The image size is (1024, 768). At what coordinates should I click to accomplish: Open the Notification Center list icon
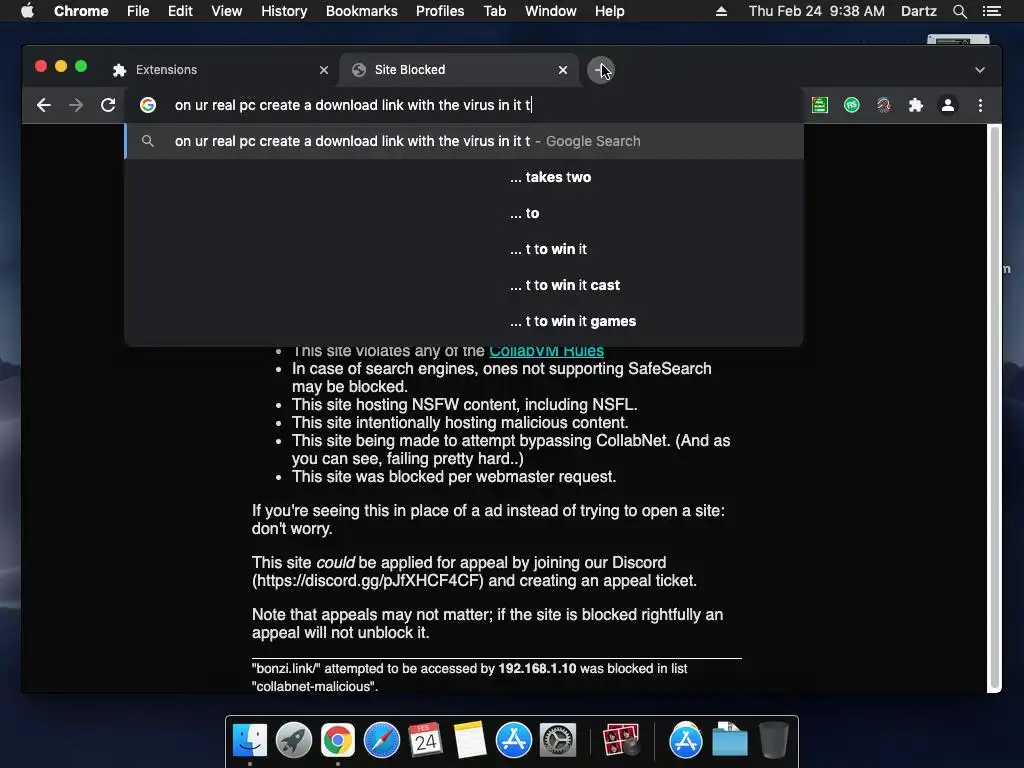click(x=991, y=11)
